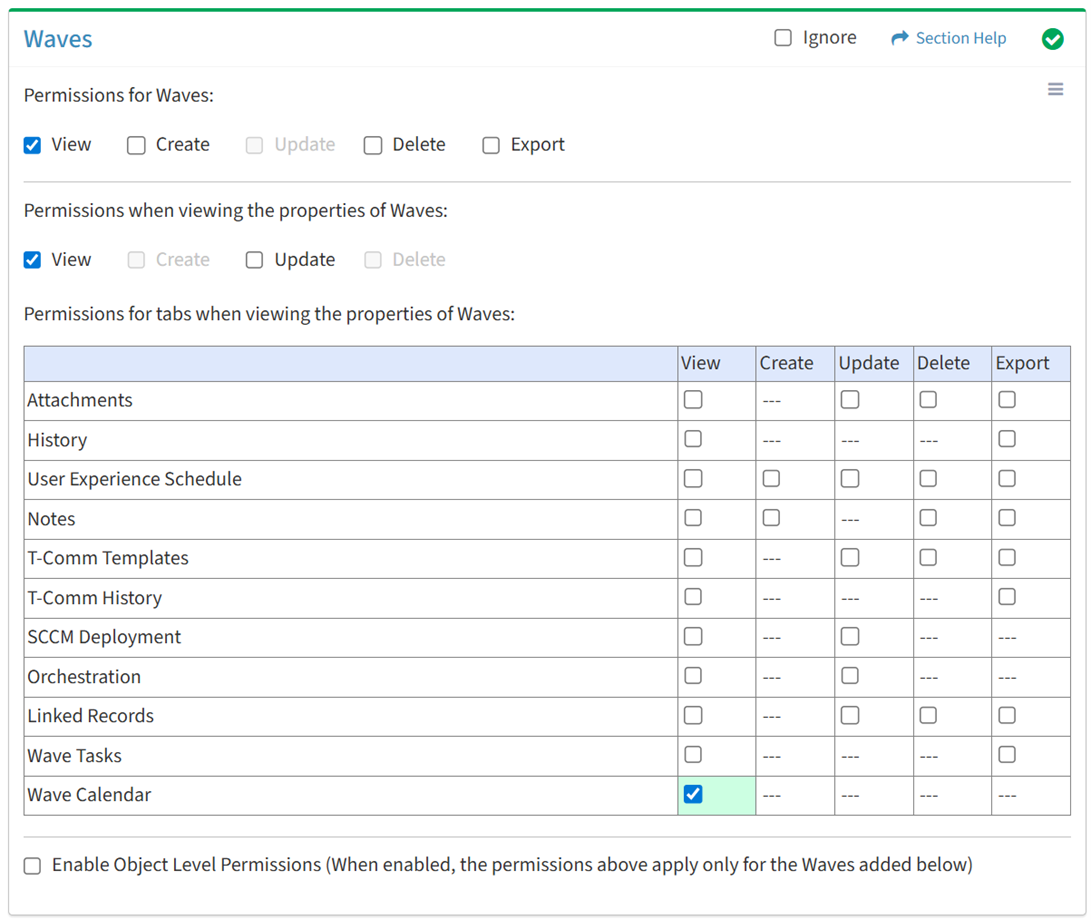Click the Section Help arrow icon

click(899, 38)
